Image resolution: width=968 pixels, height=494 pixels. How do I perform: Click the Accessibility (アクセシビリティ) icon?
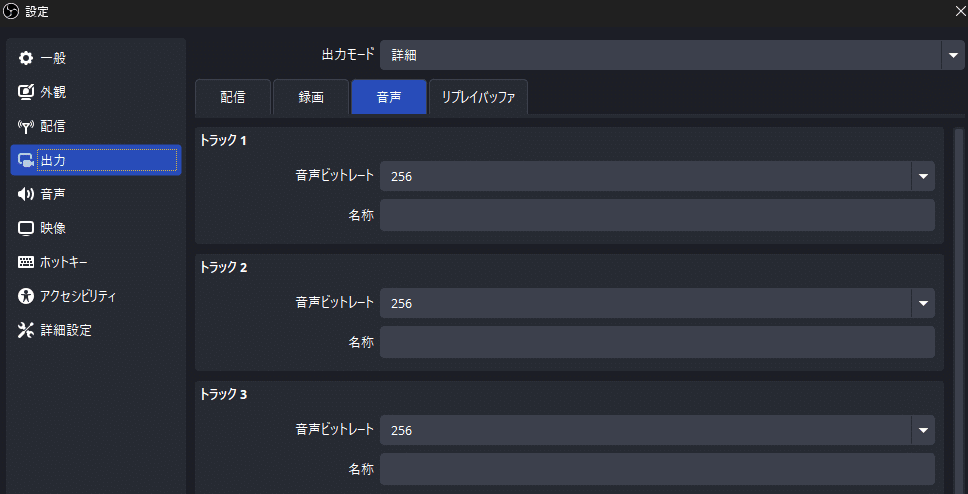(26, 296)
